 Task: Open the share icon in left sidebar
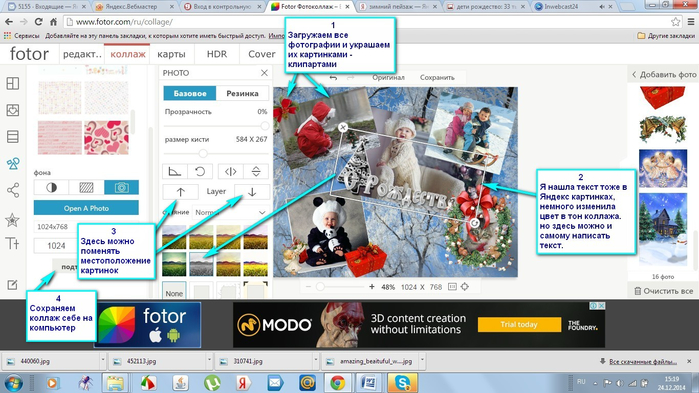point(12,190)
